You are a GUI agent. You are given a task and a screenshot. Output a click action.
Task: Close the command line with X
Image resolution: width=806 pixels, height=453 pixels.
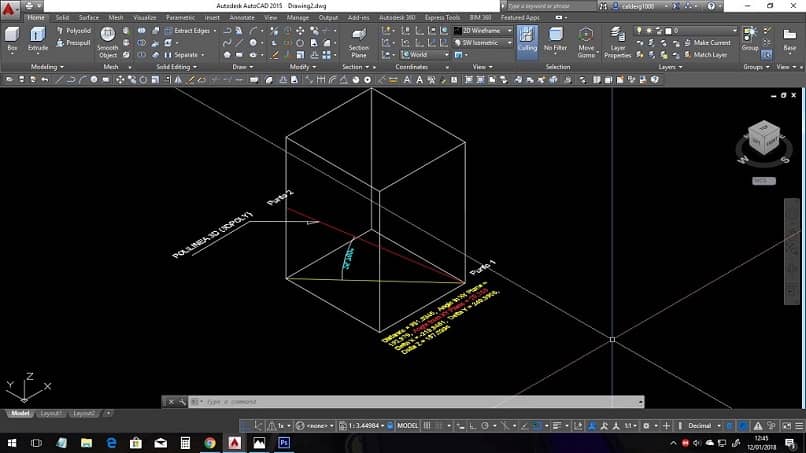tap(171, 402)
